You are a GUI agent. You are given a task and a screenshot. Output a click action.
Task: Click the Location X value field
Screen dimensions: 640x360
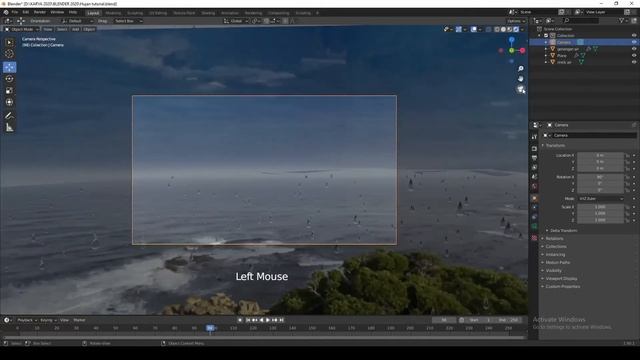[x=600, y=156]
